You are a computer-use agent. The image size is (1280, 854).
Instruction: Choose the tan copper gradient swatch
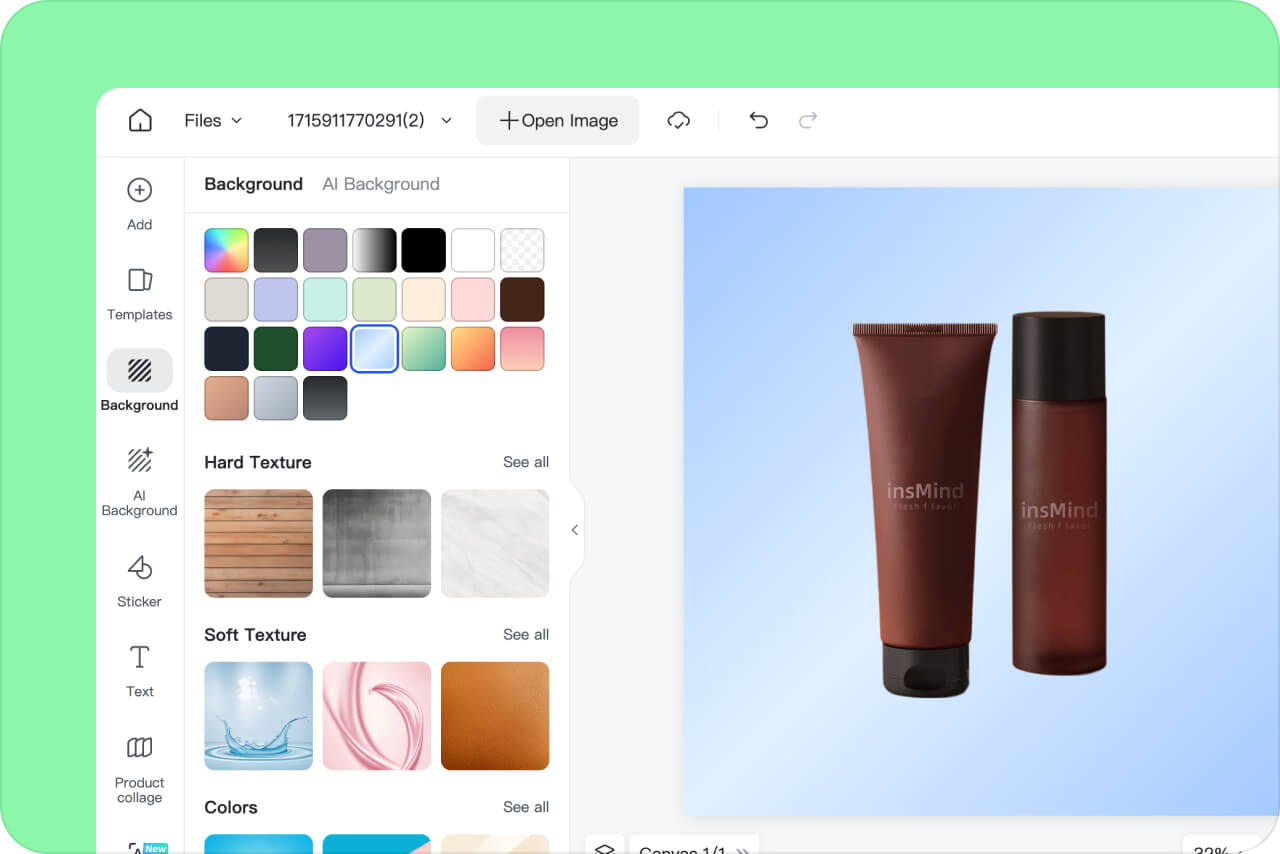(x=226, y=398)
